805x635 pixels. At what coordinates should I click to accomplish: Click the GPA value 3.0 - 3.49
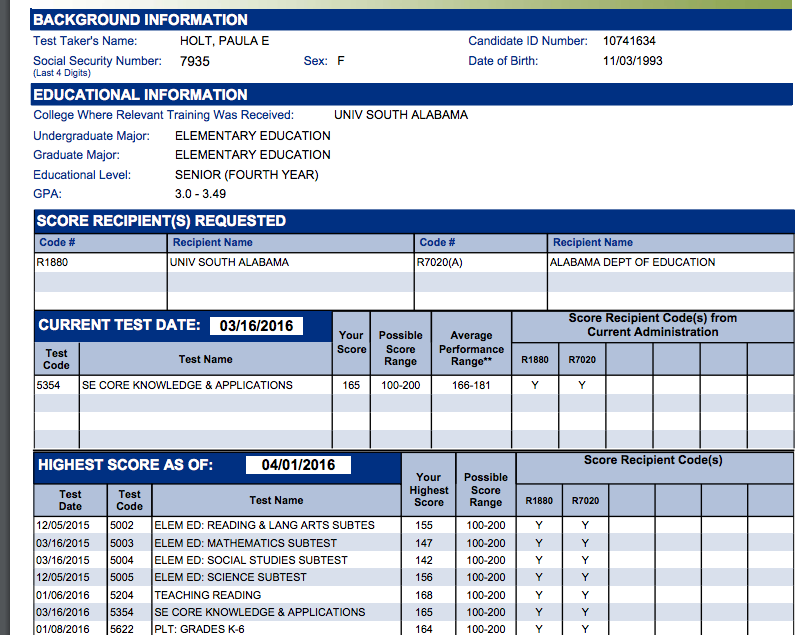(197, 194)
